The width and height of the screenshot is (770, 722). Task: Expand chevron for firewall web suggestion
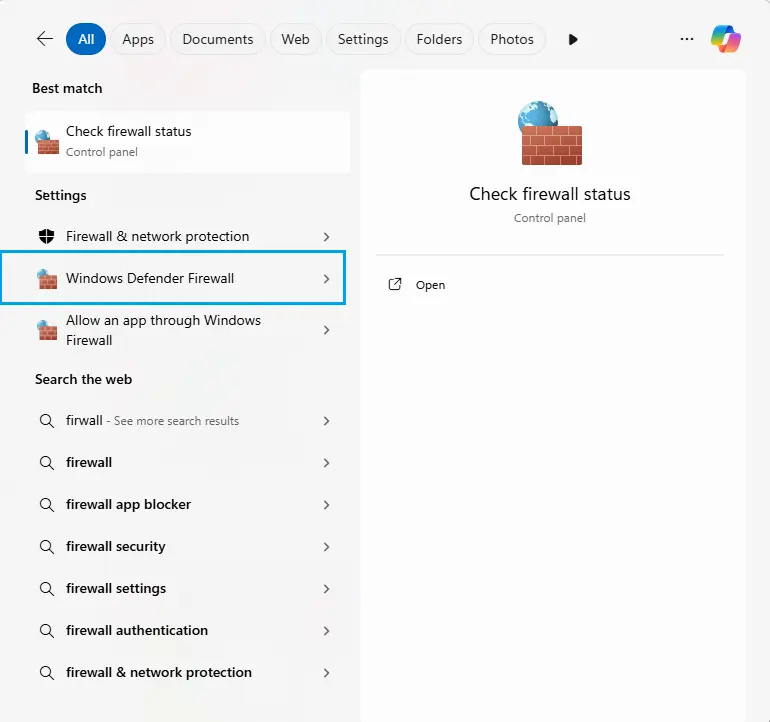(x=326, y=463)
